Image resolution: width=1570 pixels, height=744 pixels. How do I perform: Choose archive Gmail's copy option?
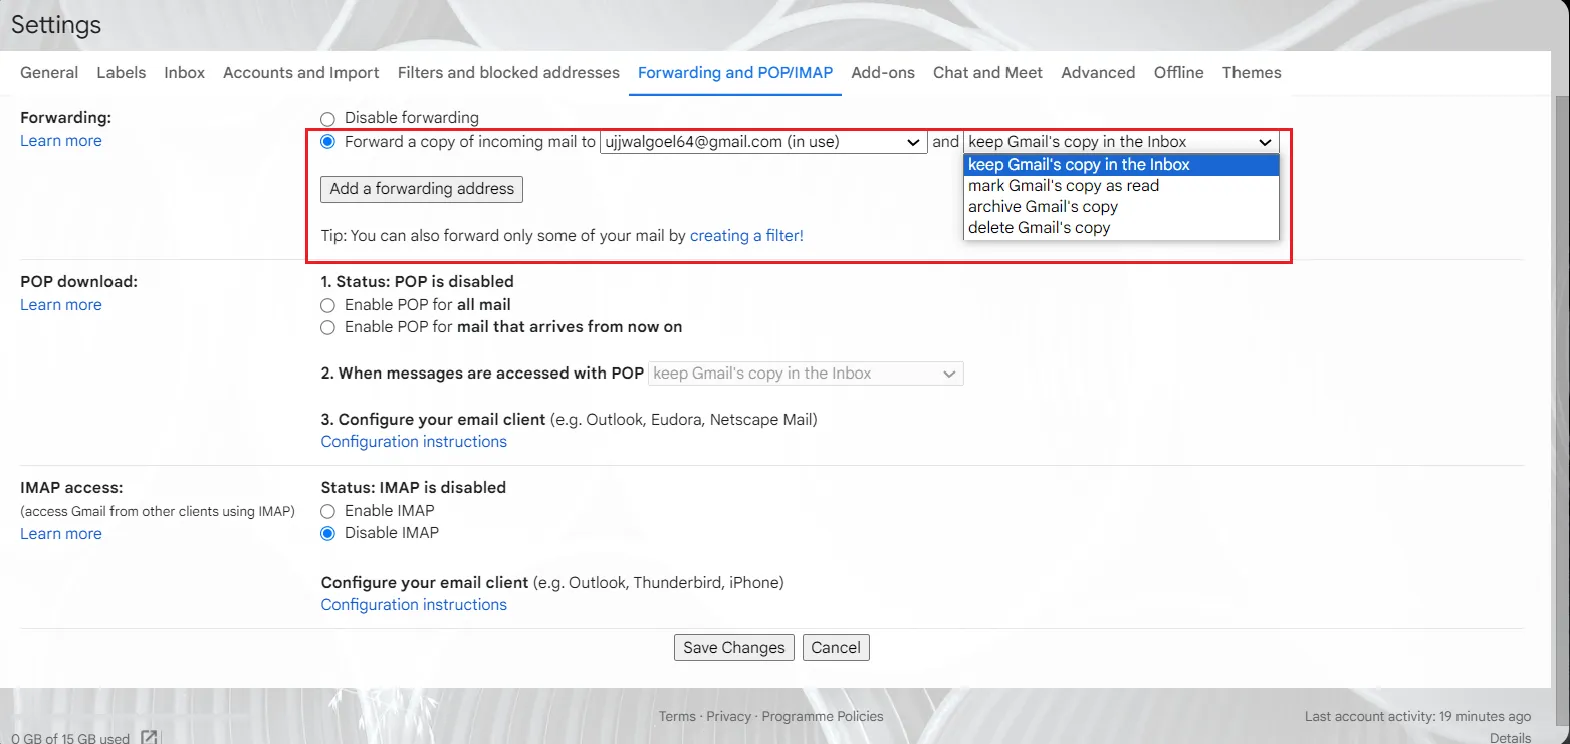(1121, 207)
